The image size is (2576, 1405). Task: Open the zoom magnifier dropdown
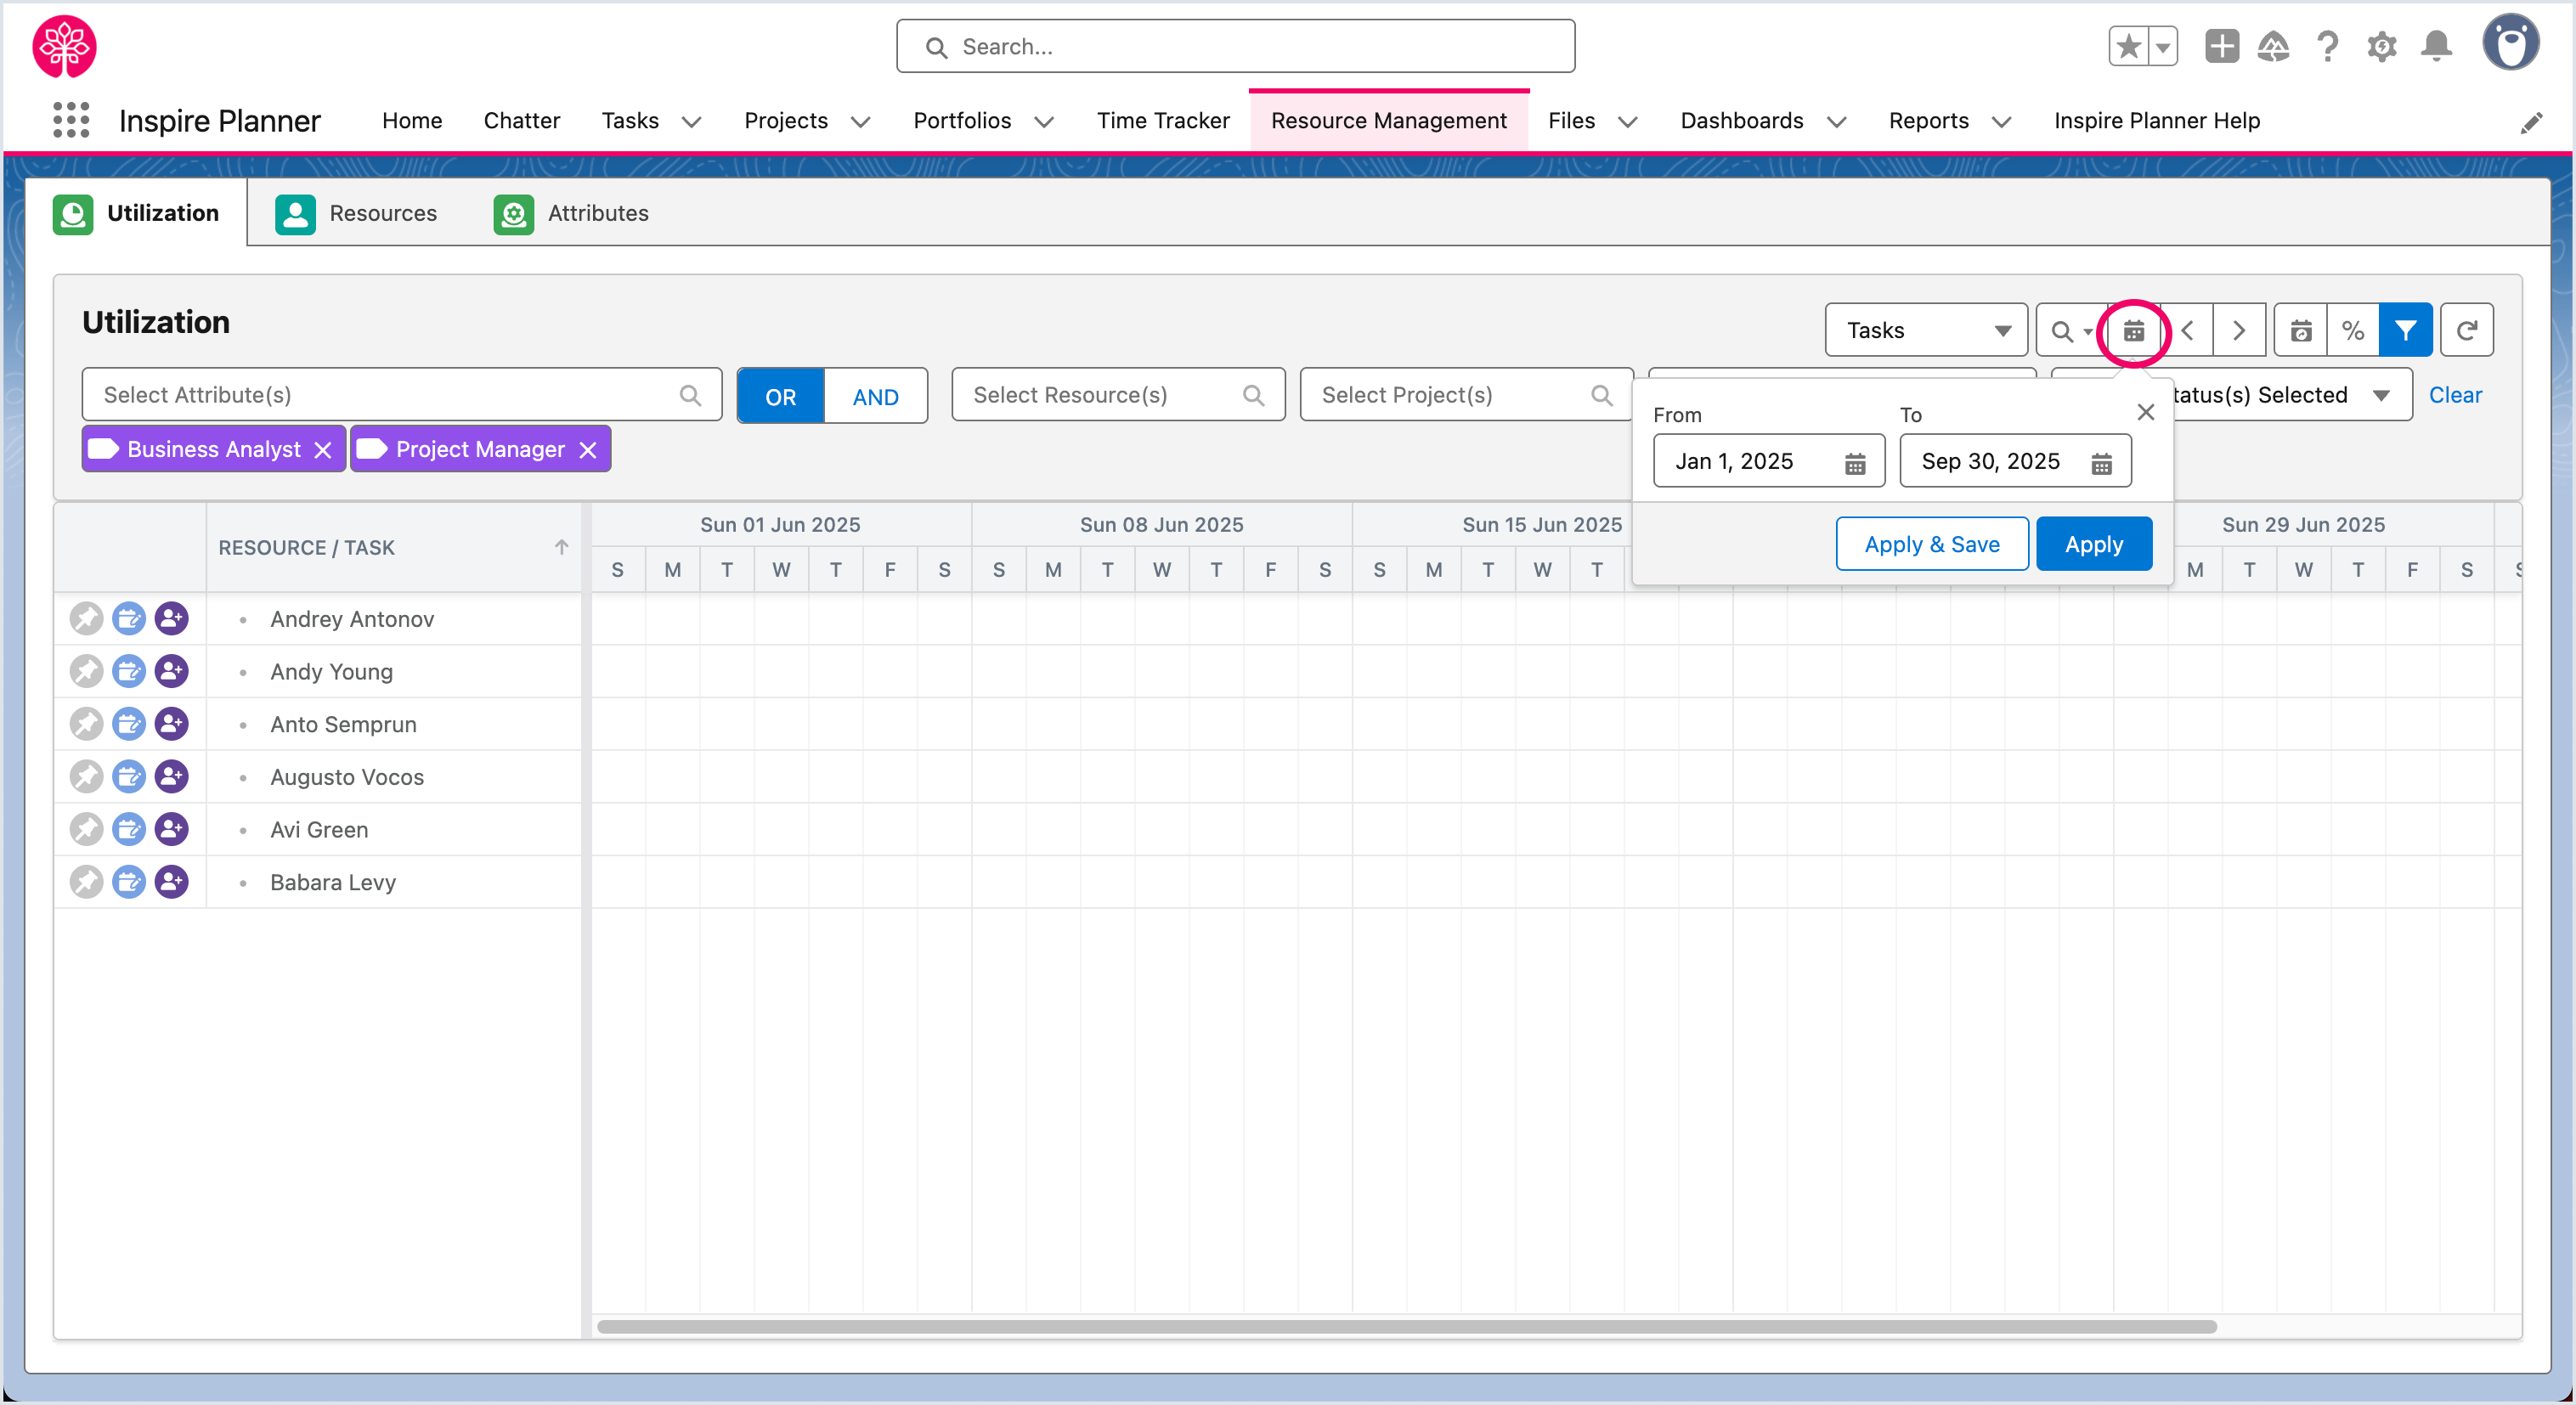pyautogui.click(x=2071, y=330)
